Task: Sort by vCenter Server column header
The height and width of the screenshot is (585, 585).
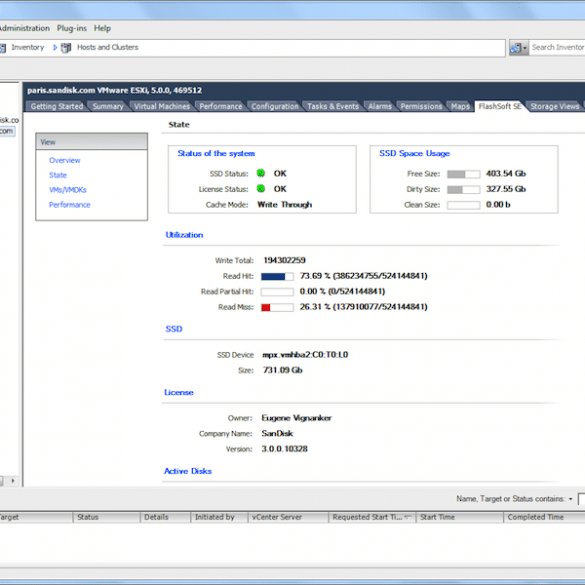Action: [x=288, y=517]
